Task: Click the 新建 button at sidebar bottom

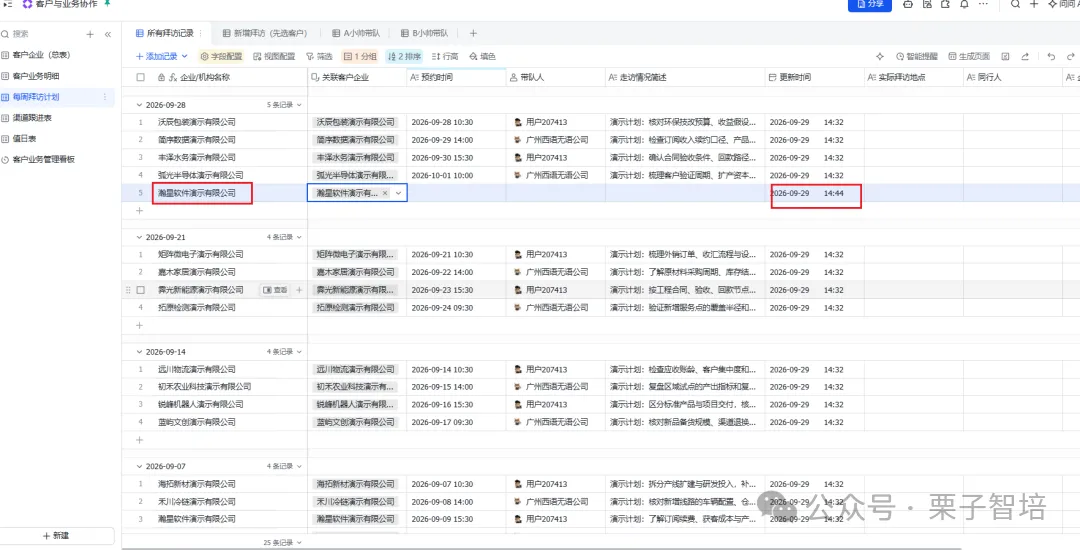Action: coord(56,536)
